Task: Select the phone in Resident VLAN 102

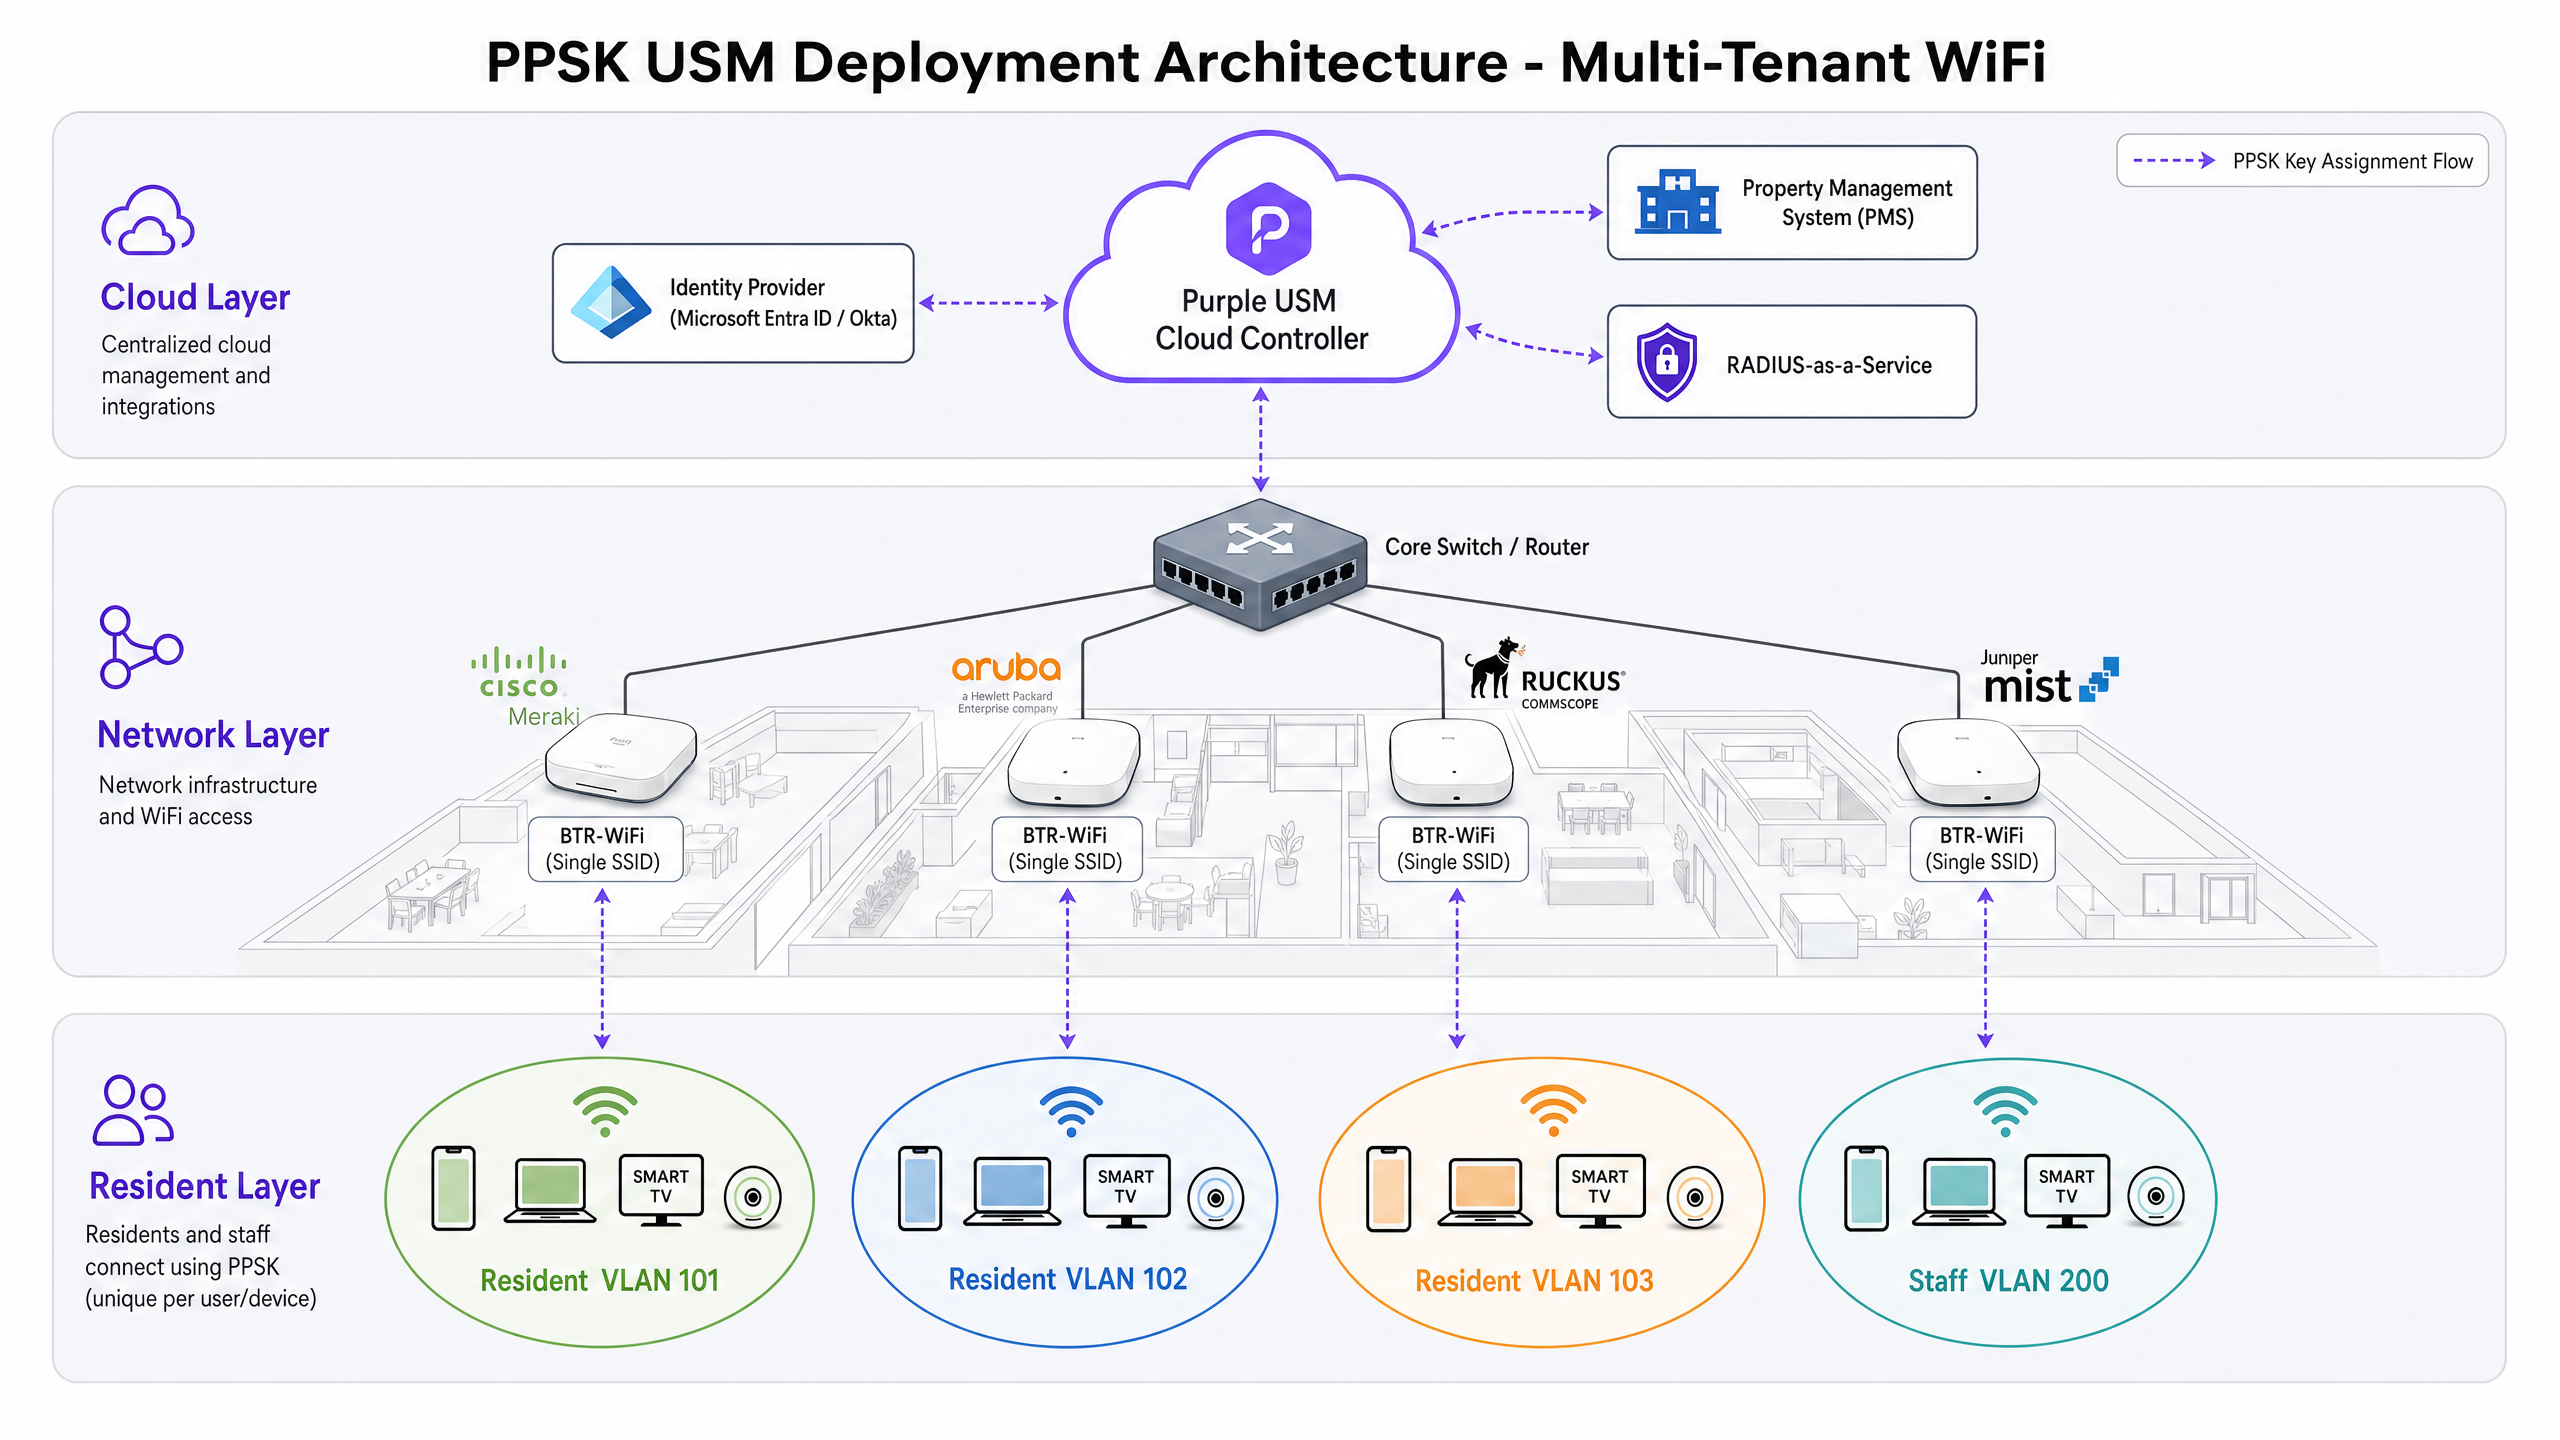Action: [920, 1188]
